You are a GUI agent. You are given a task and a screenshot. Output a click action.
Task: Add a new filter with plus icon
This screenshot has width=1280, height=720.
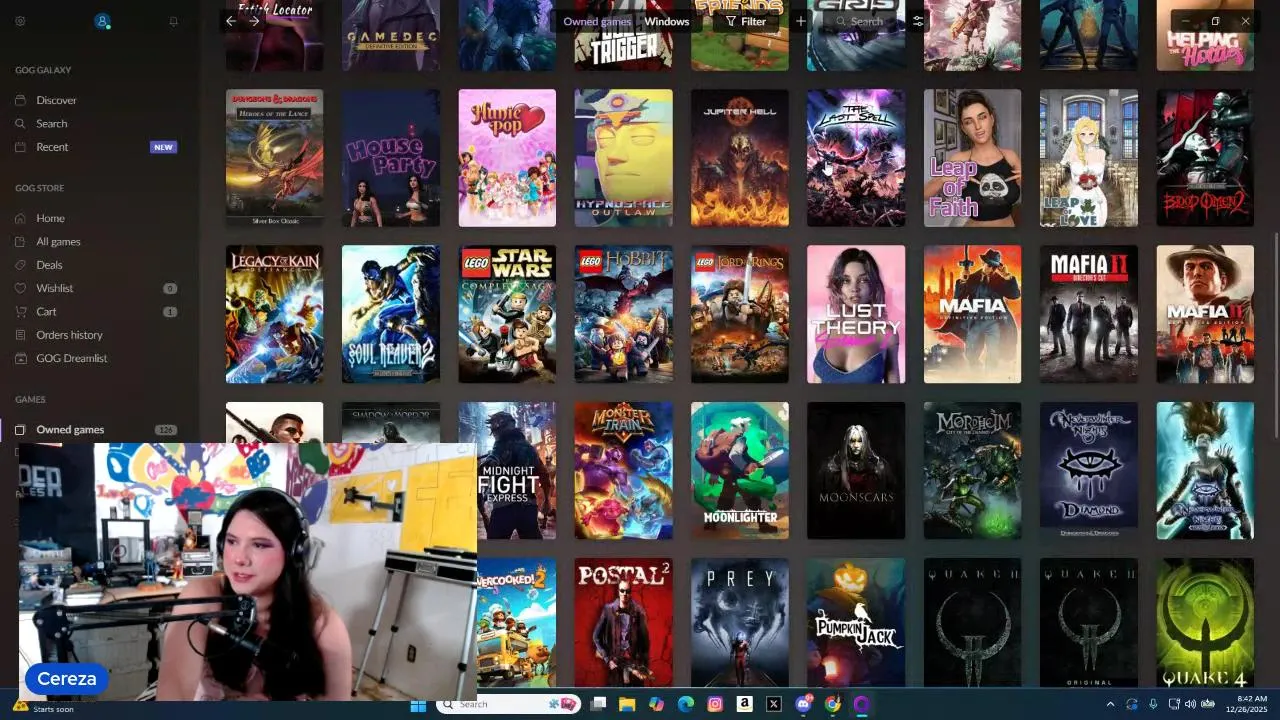click(800, 21)
